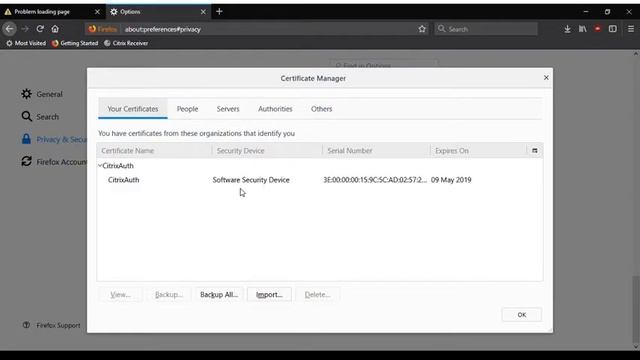This screenshot has width=640, height=360.
Task: Open the Library icon in toolbar
Action: click(x=582, y=29)
